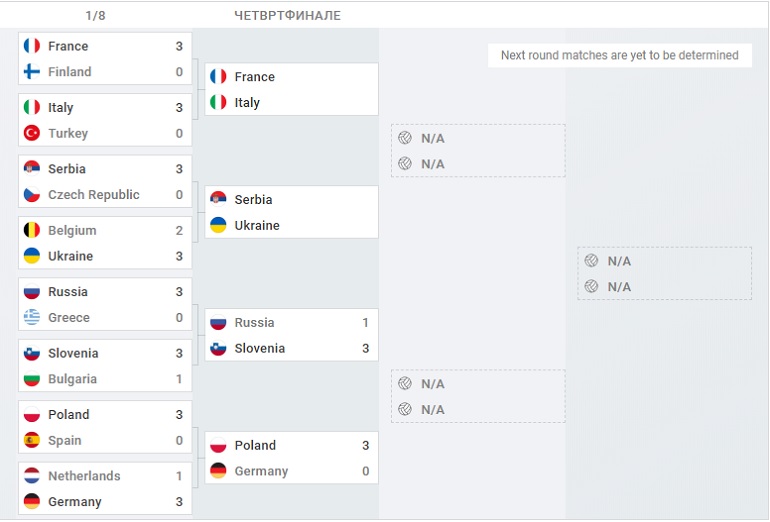770x522 pixels.
Task: Click Czech Republic flag icon
Action: pos(31,195)
